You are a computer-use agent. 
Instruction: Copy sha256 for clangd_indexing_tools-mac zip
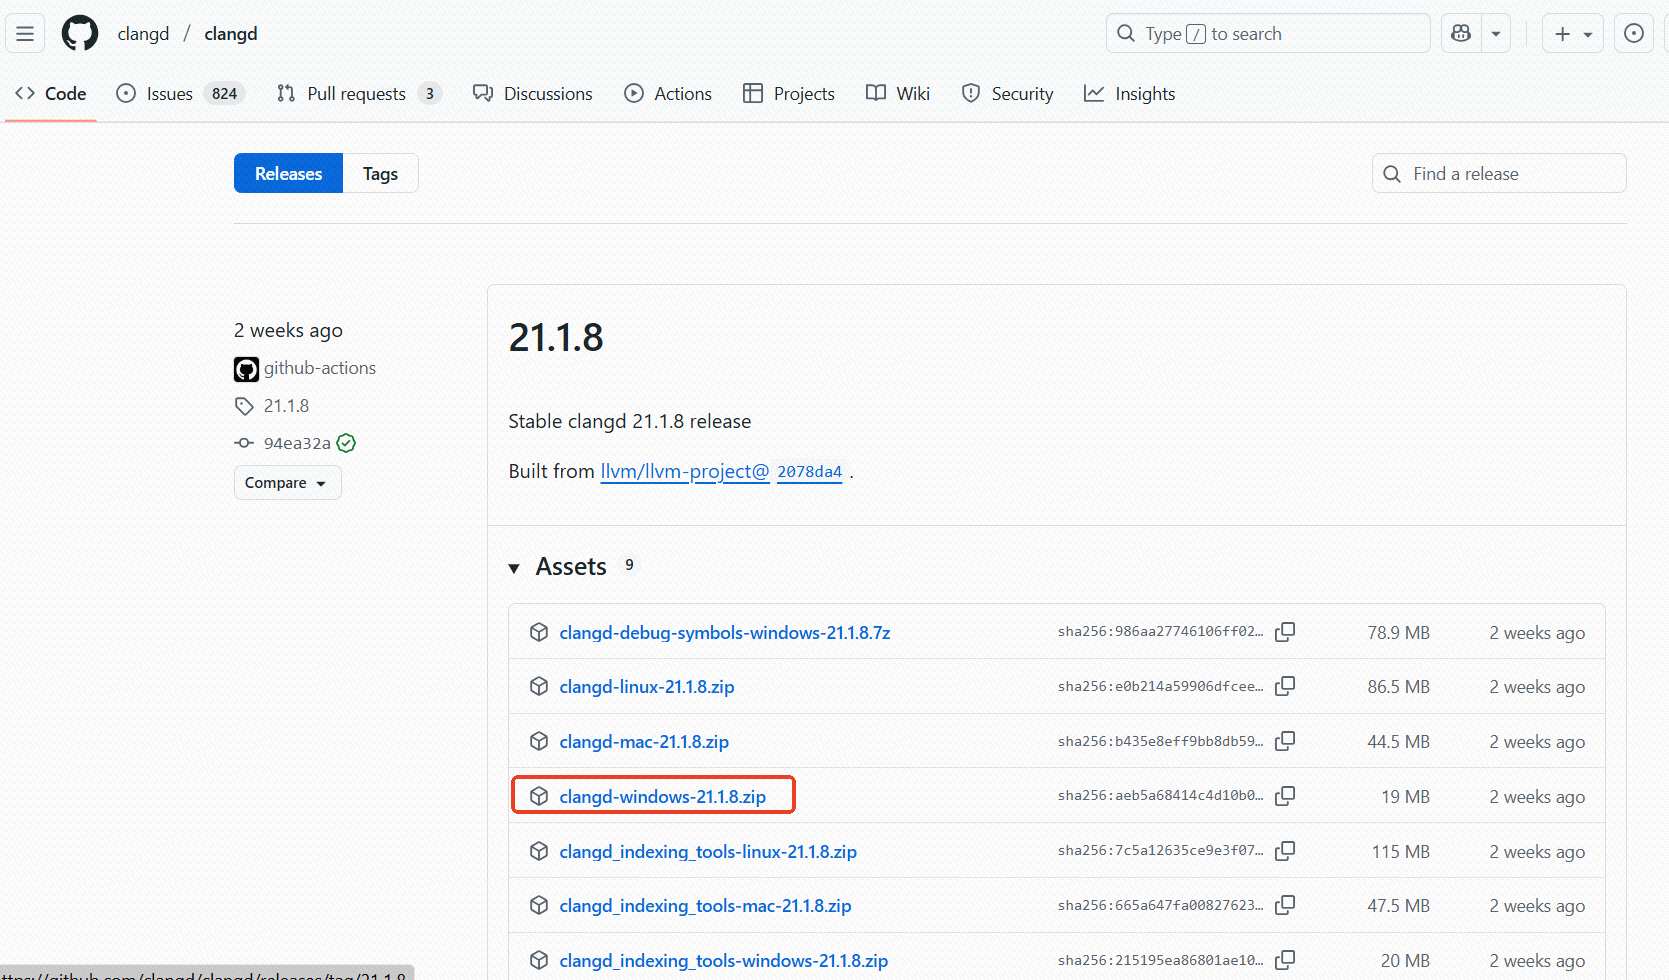(x=1285, y=905)
